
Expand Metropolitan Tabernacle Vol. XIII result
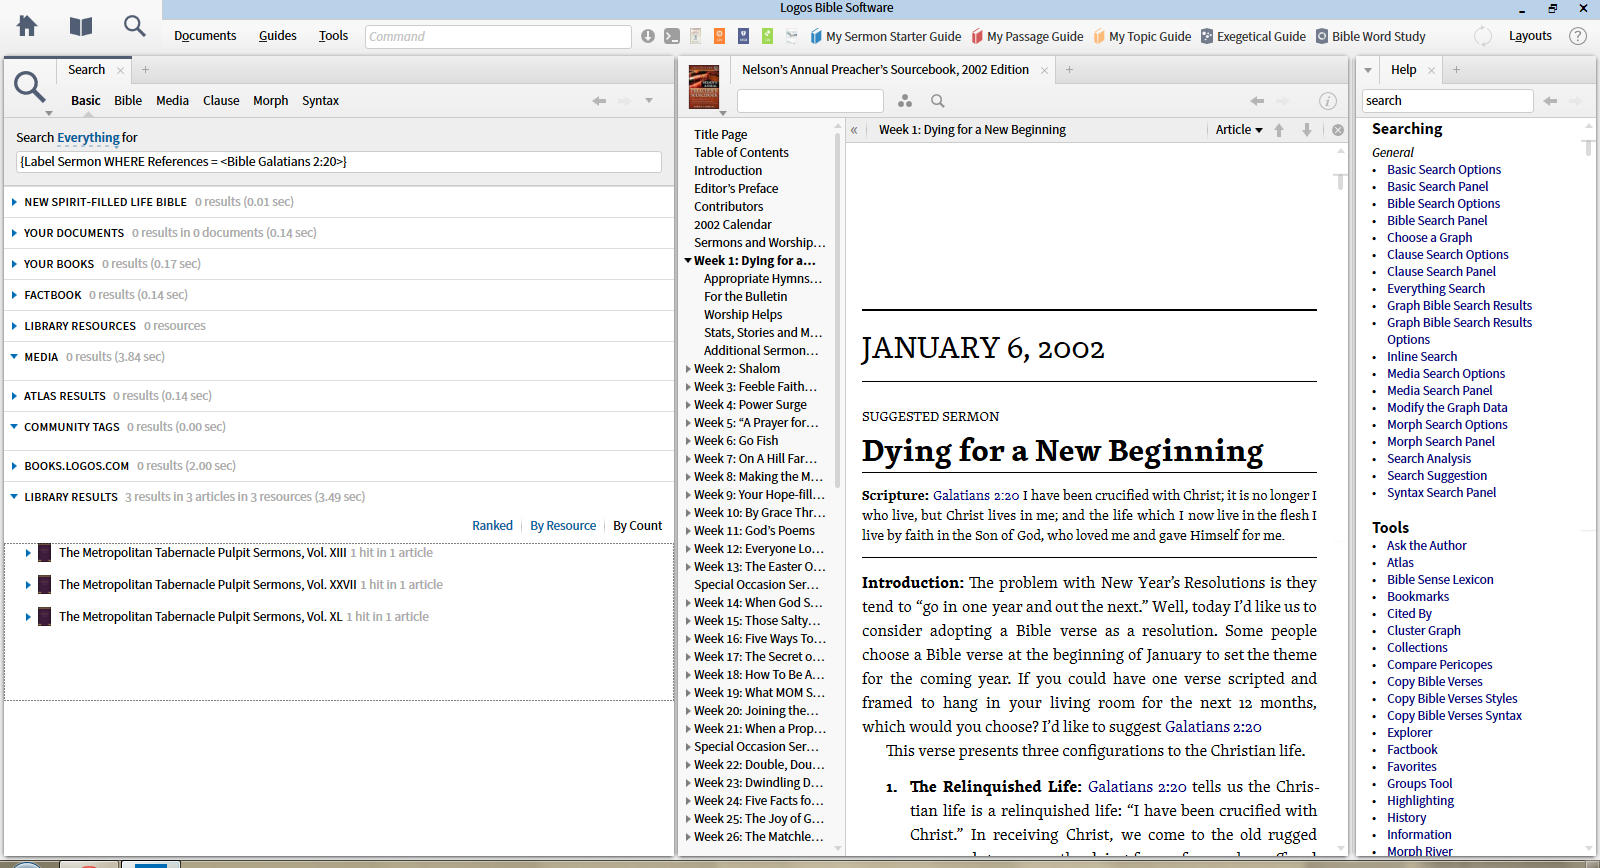[27, 553]
